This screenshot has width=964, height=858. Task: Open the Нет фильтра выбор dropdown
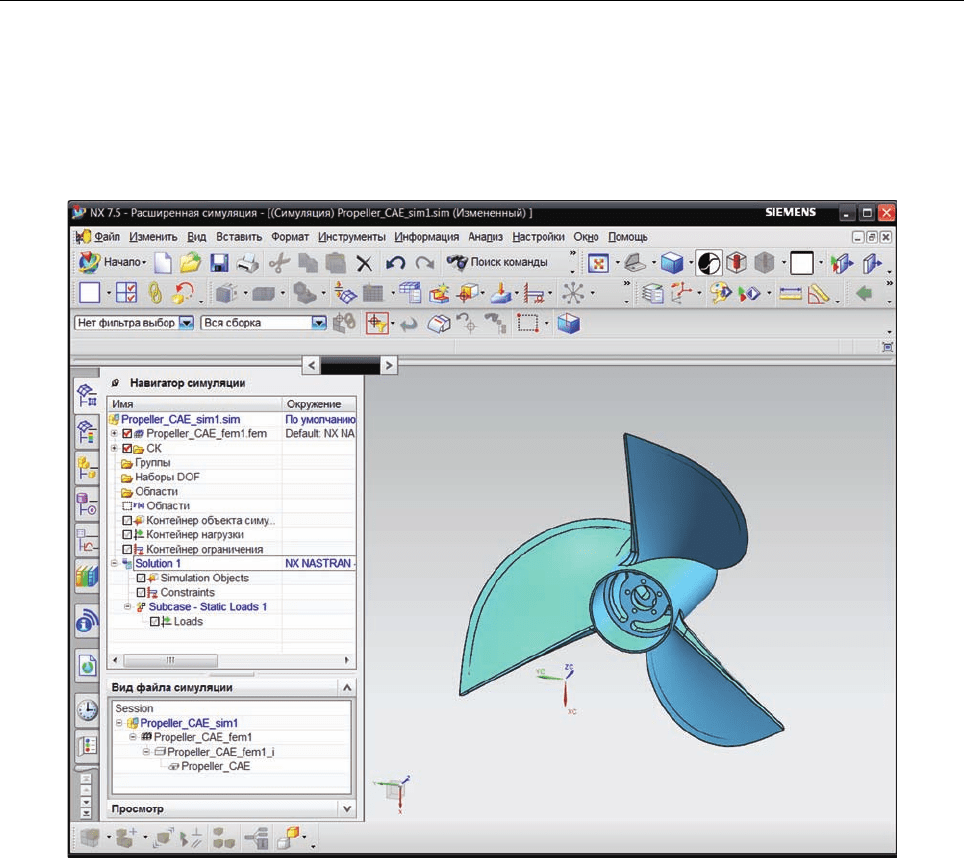point(186,323)
